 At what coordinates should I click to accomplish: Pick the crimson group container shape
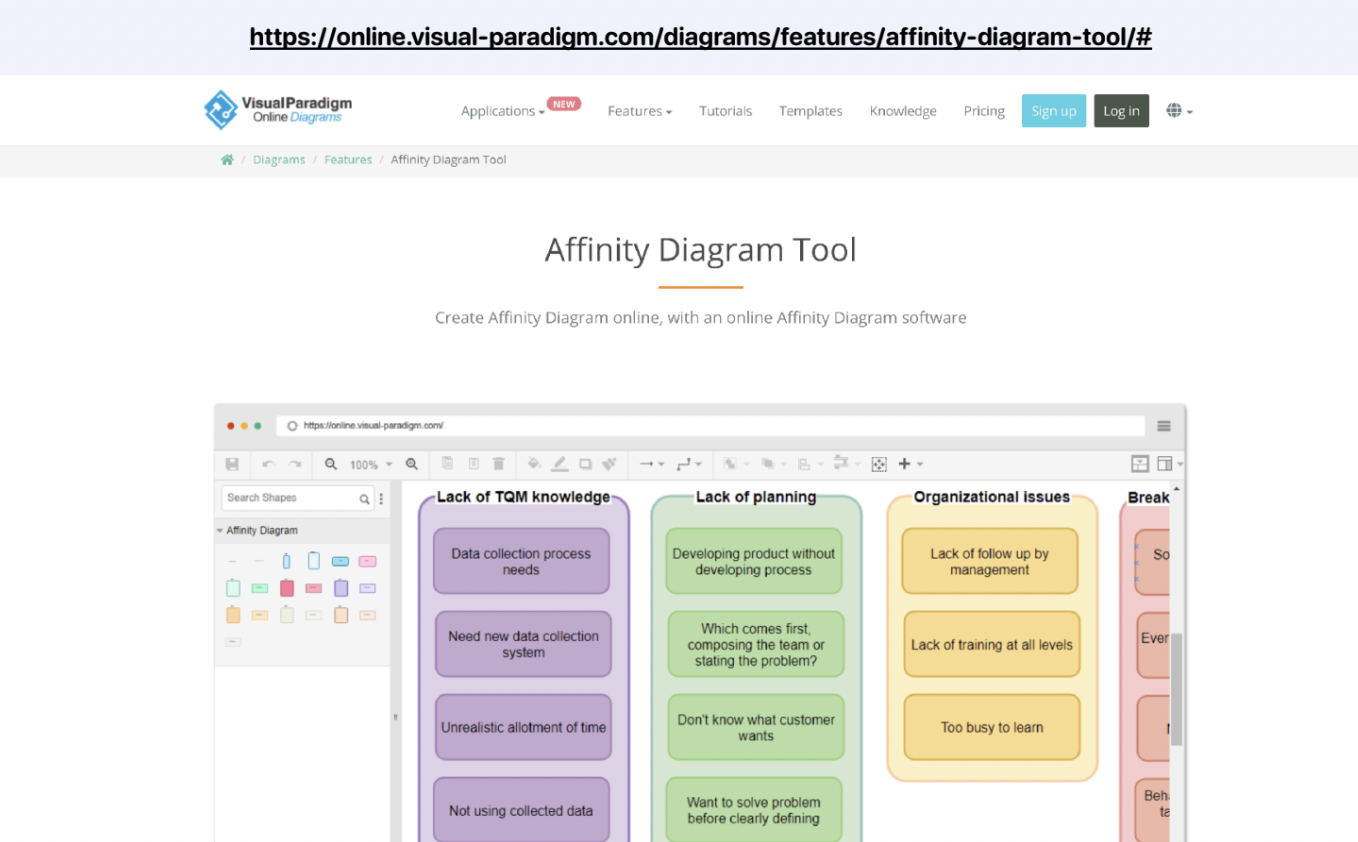click(x=287, y=588)
